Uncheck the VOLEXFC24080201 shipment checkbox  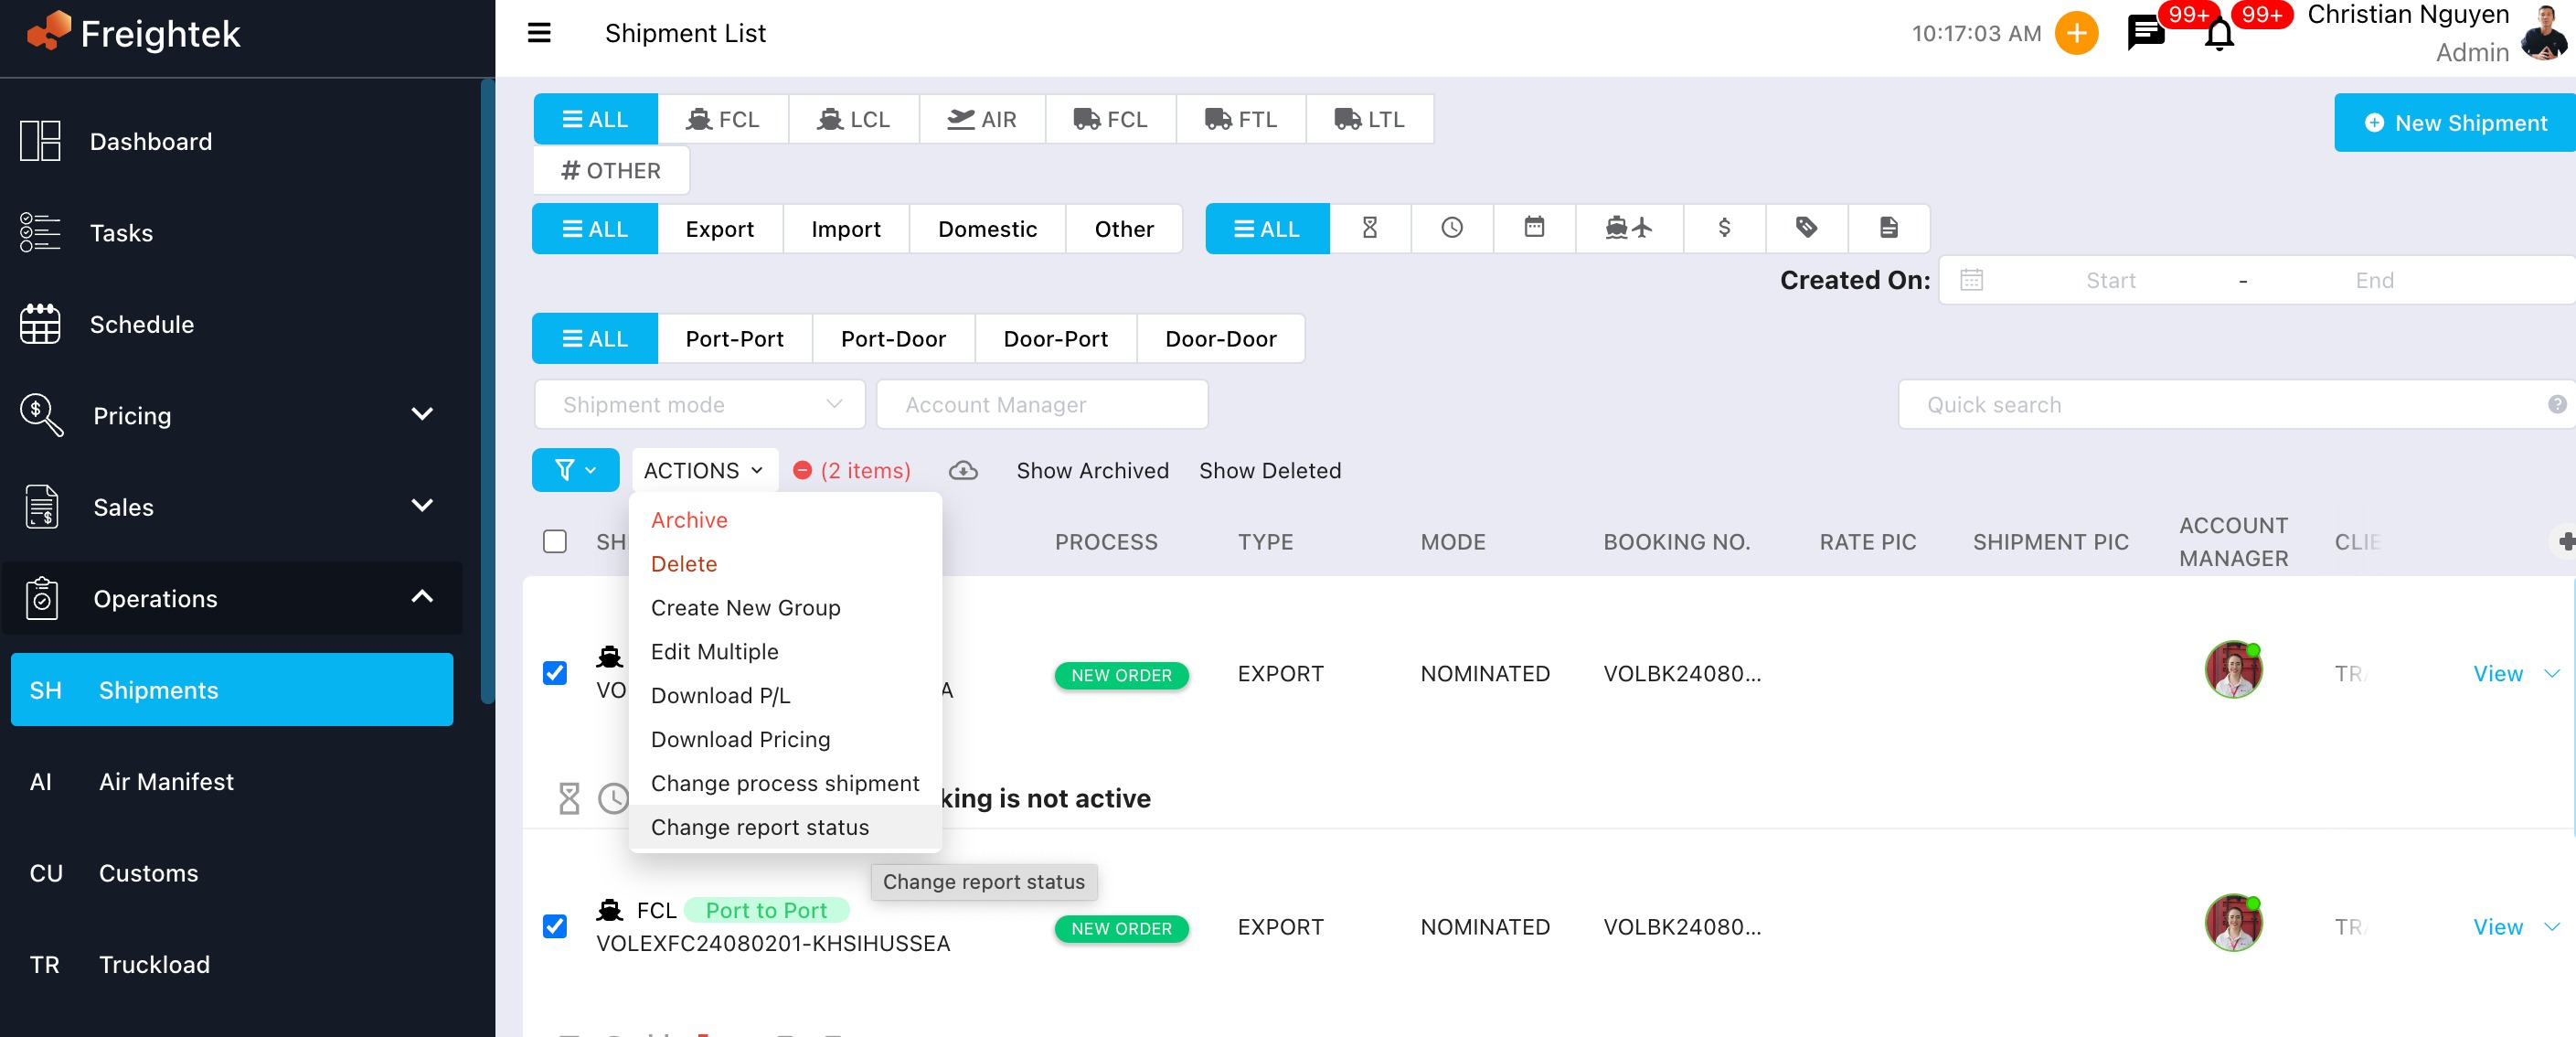tap(554, 926)
